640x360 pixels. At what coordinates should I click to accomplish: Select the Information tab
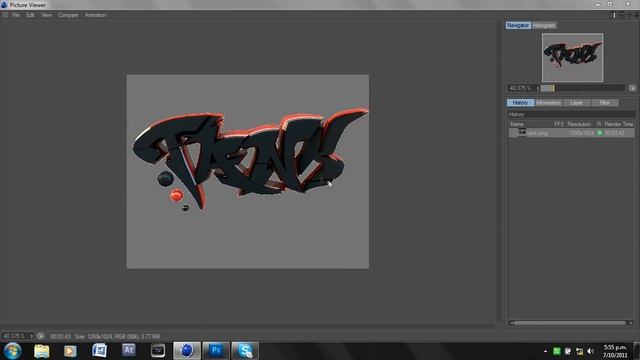[x=548, y=102]
